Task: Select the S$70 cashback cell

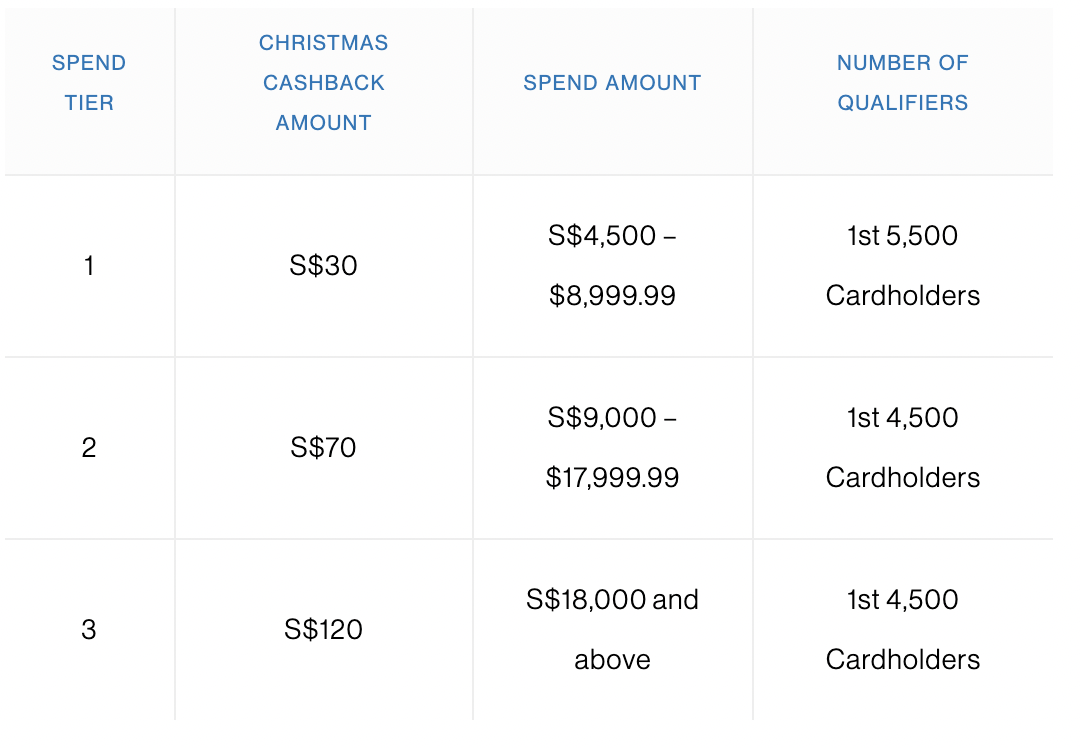Action: (324, 448)
